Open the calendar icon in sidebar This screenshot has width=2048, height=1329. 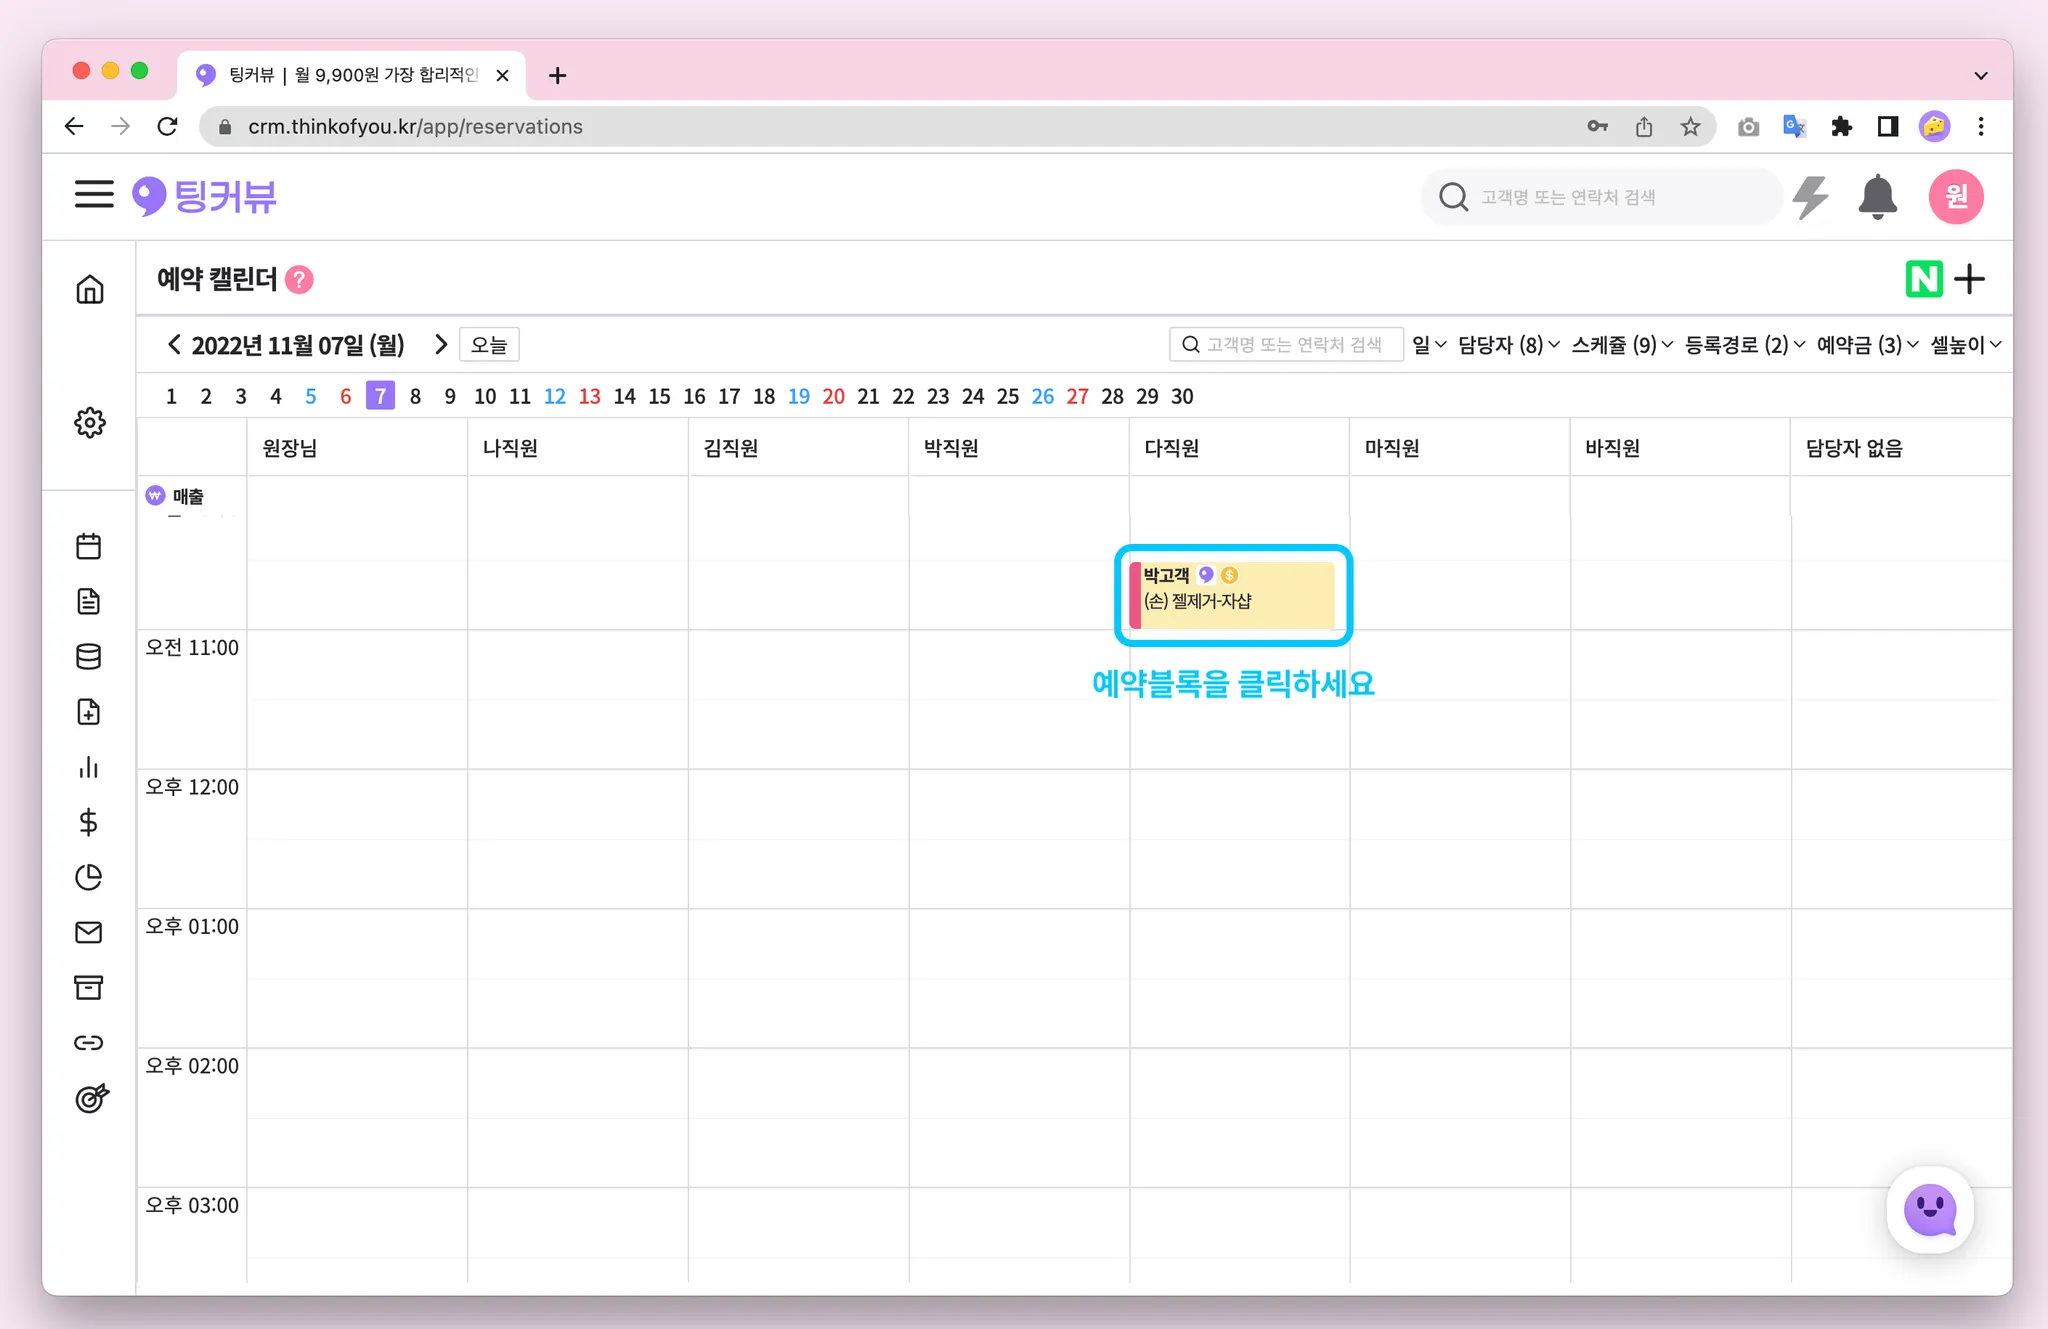(89, 546)
